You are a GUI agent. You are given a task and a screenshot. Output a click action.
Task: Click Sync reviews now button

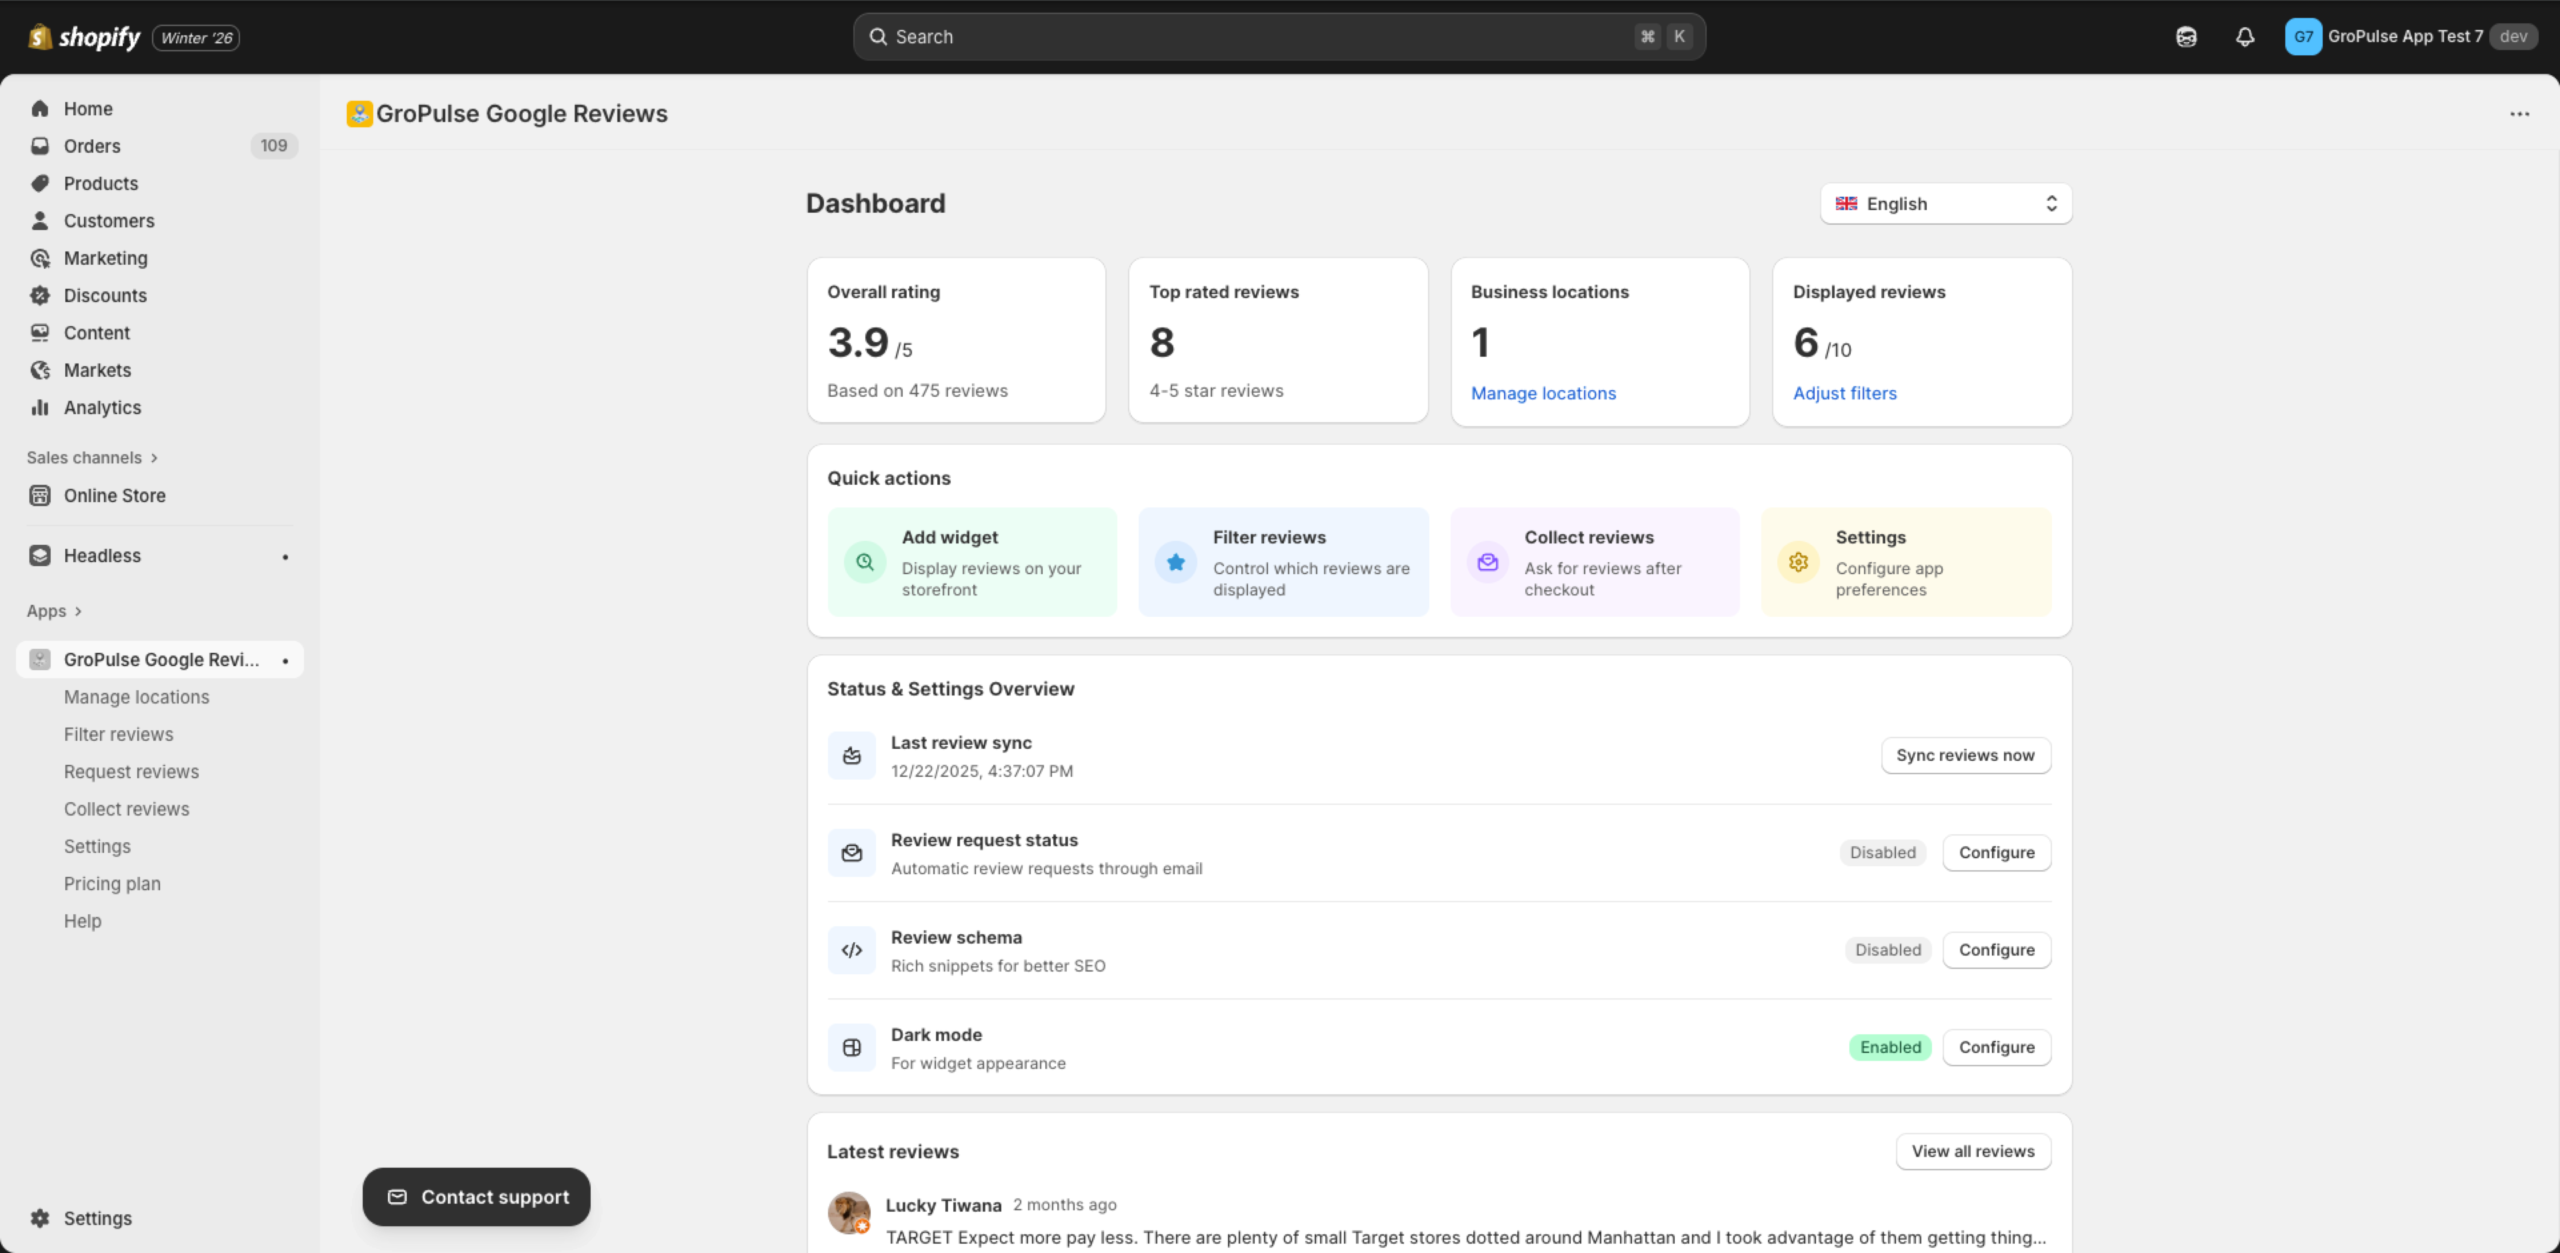click(x=1964, y=755)
